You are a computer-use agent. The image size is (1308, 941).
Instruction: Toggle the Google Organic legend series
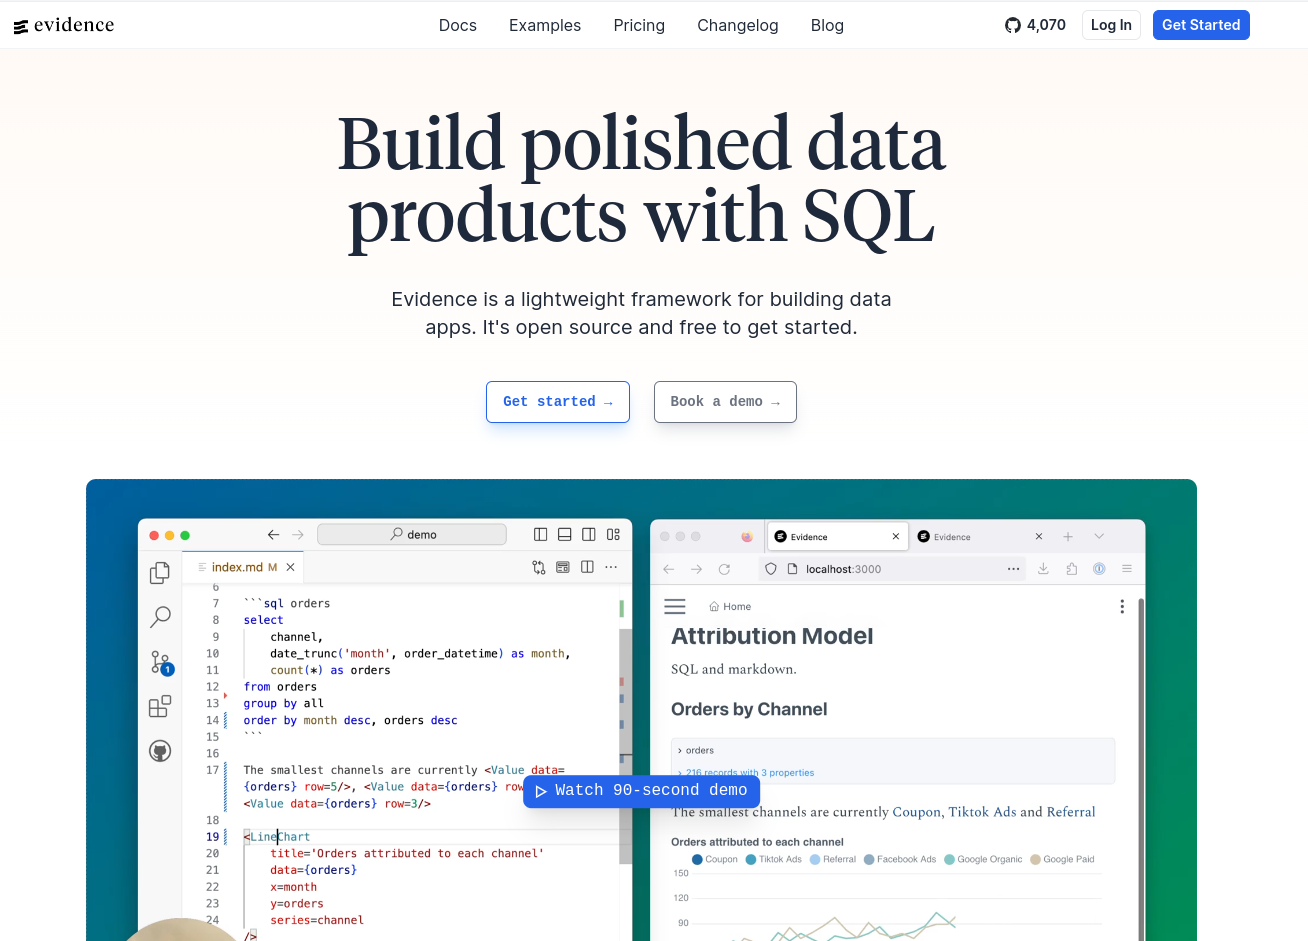(983, 859)
